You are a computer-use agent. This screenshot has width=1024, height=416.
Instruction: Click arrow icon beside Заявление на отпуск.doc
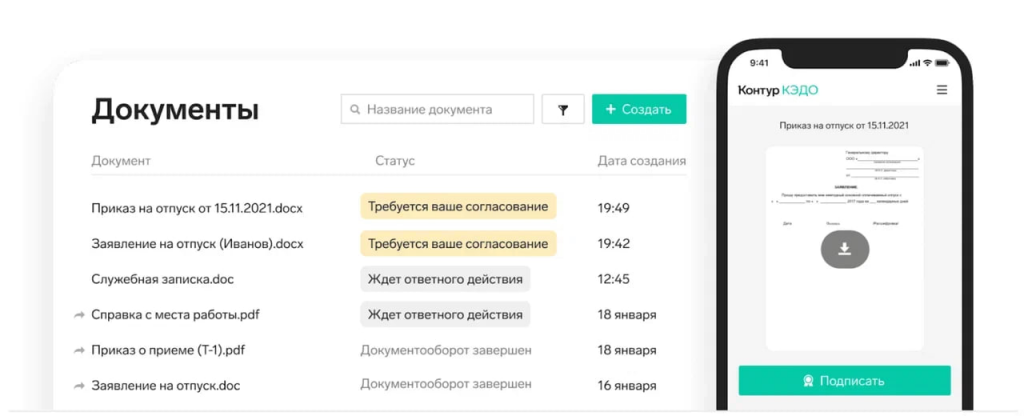tap(80, 386)
